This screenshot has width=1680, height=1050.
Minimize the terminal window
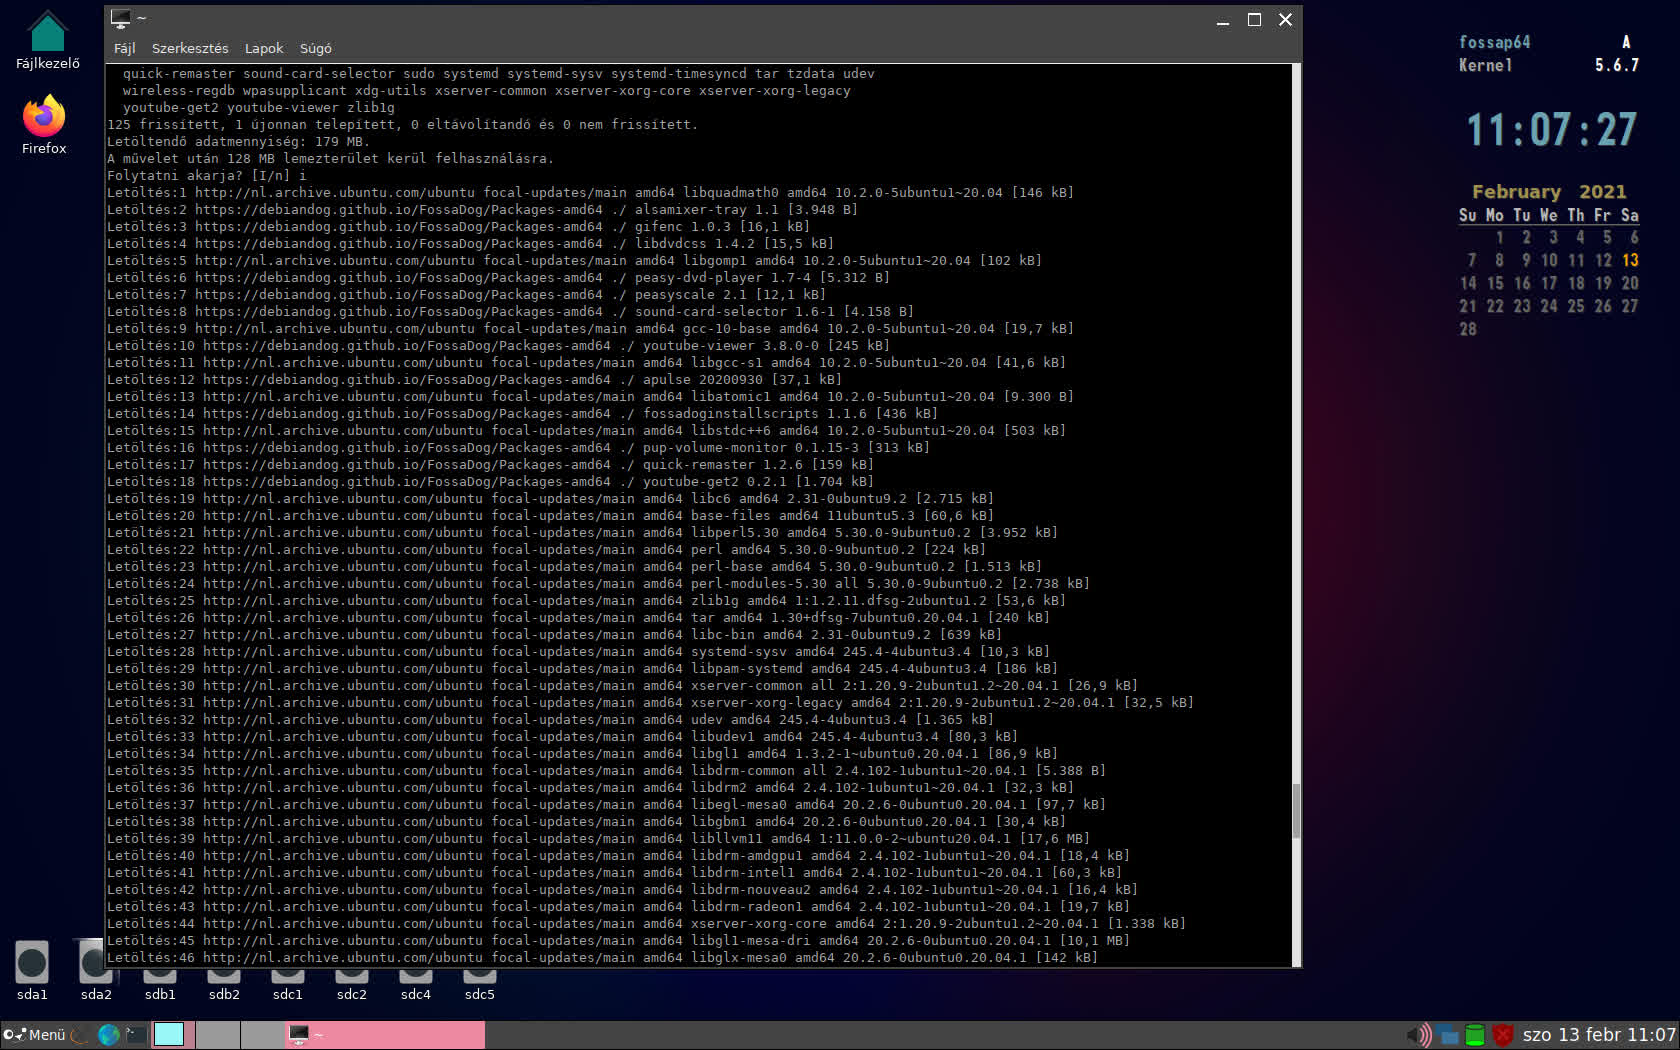[x=1222, y=20]
